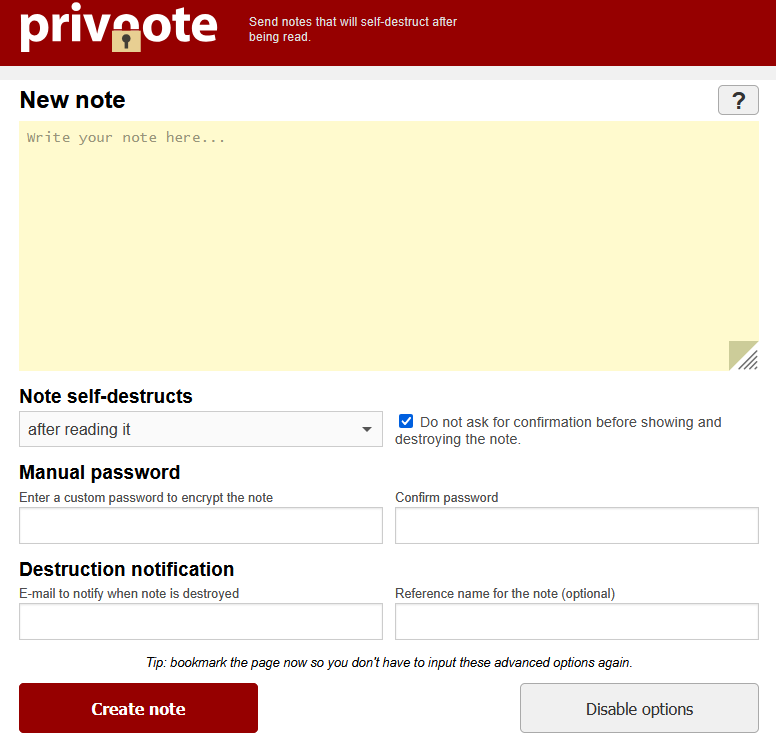Click the Privnote logo

click(118, 28)
